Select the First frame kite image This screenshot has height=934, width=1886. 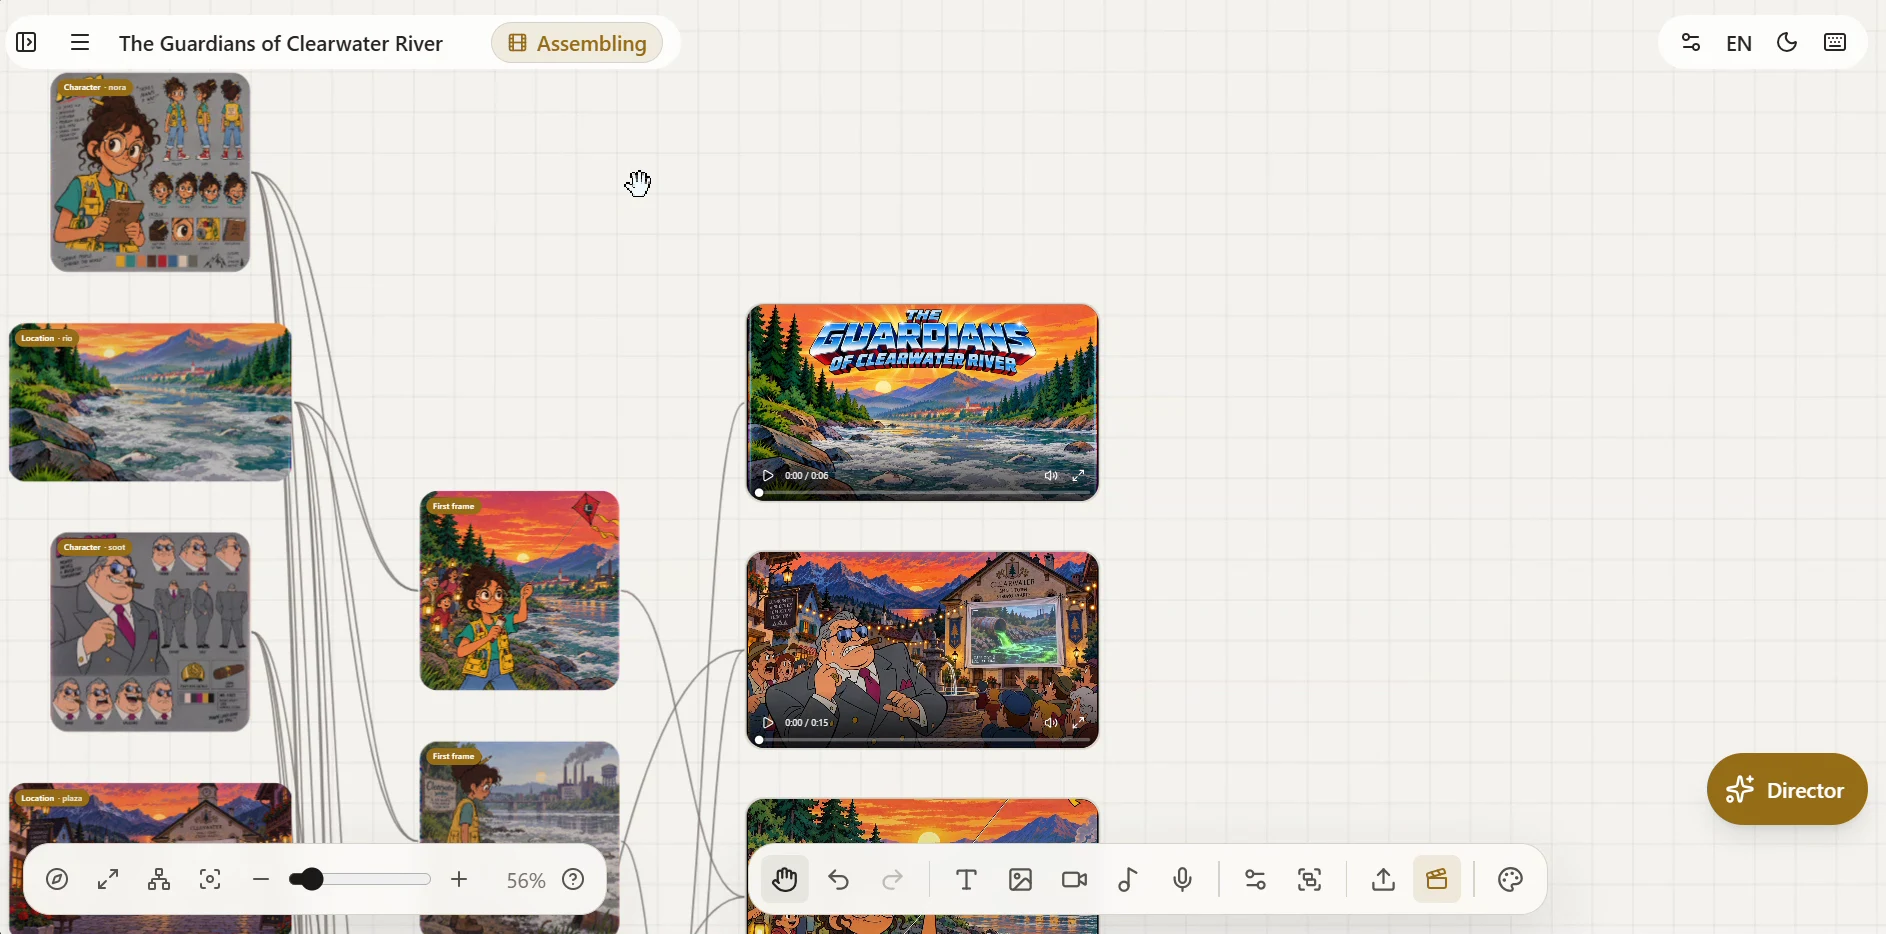tap(520, 591)
